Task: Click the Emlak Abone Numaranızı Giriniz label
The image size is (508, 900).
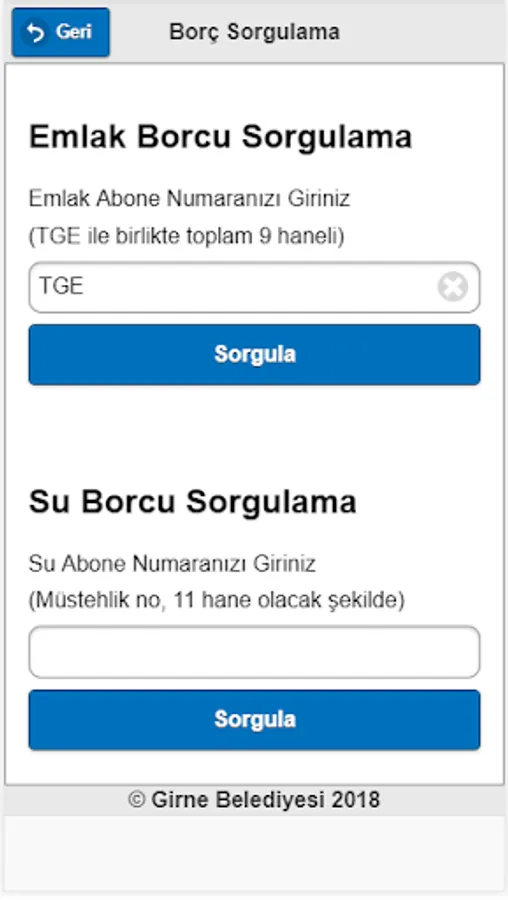Action: point(189,199)
